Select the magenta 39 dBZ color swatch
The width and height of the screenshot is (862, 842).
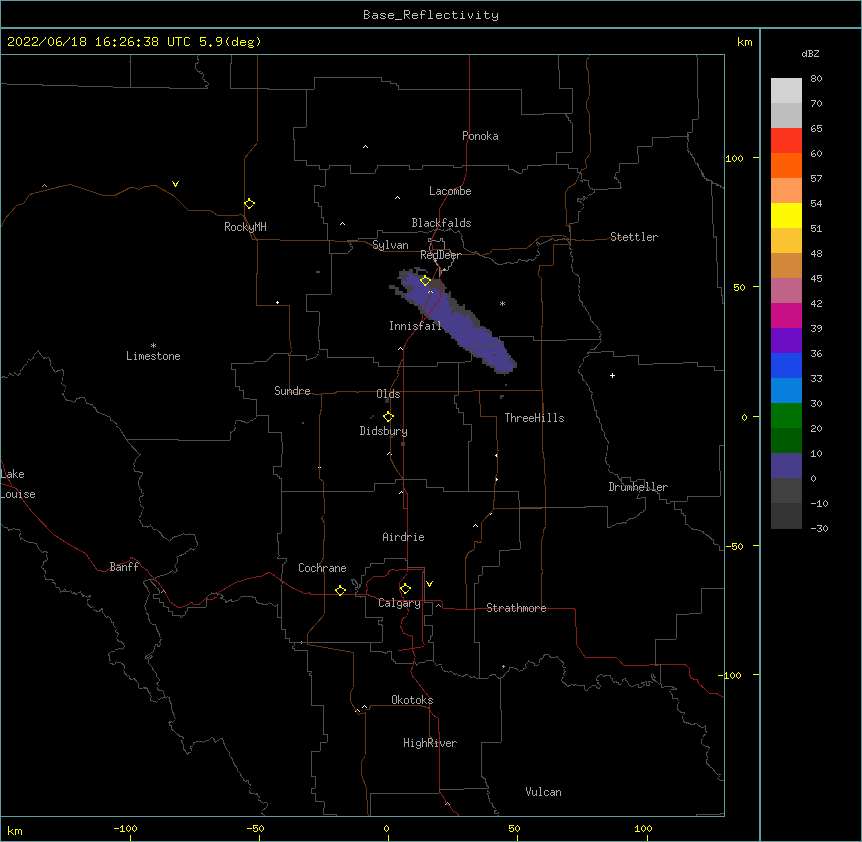(x=786, y=315)
